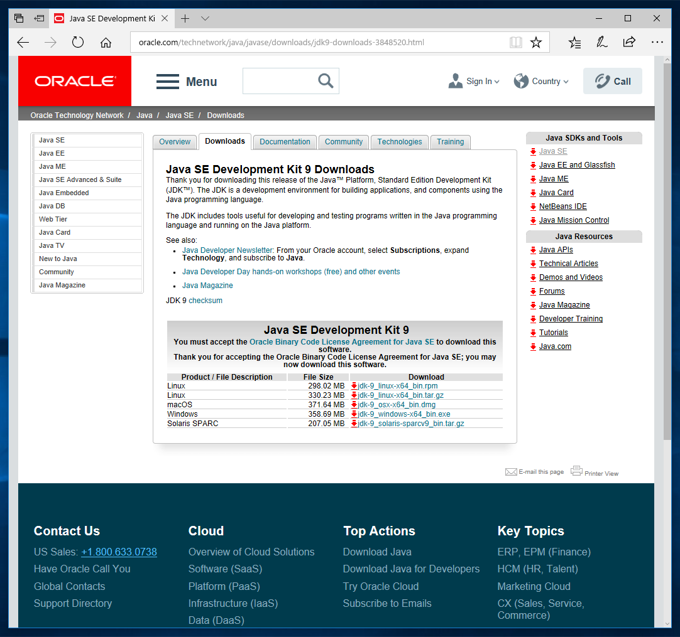Screen dimensions: 680x637
Task: Add page to favorites with star icon
Action: pos(536,42)
